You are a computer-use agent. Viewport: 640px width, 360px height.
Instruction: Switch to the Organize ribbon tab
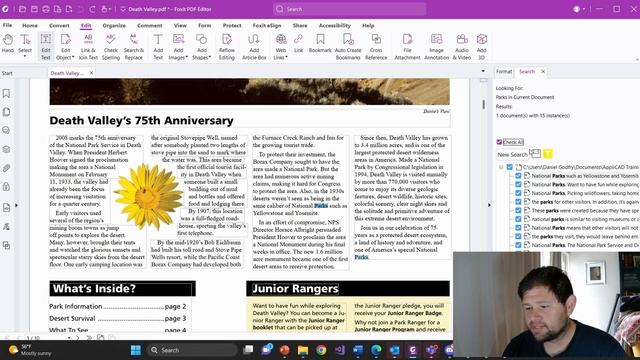(x=114, y=25)
